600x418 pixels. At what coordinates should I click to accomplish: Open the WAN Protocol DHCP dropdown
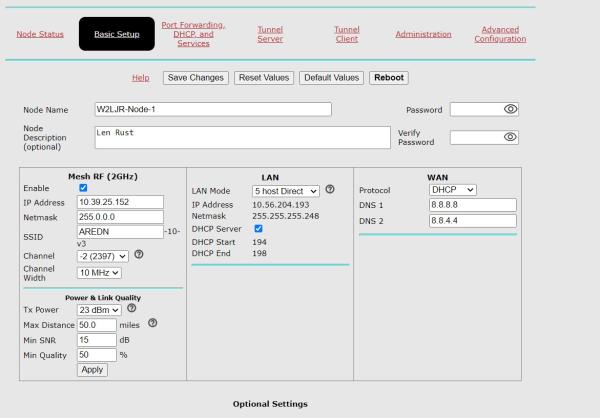click(x=453, y=190)
